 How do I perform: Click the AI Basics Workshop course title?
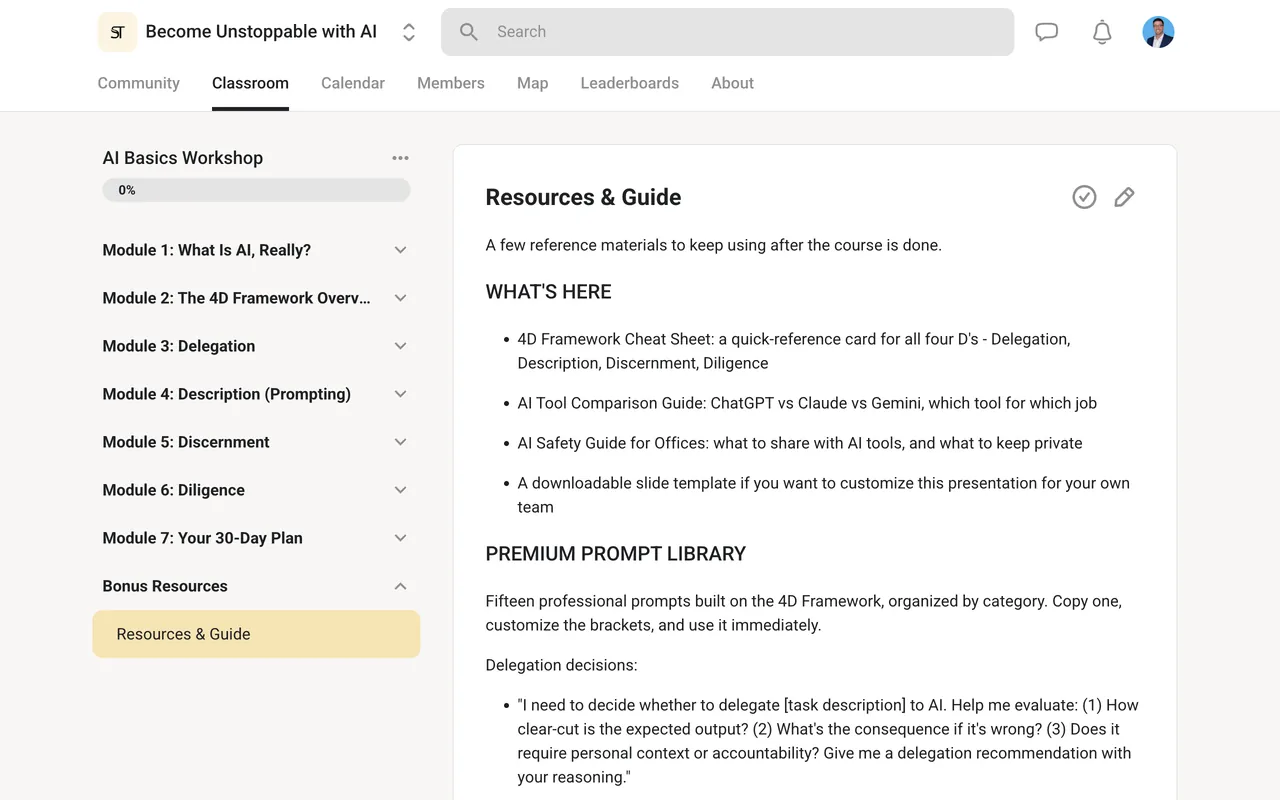coord(183,158)
